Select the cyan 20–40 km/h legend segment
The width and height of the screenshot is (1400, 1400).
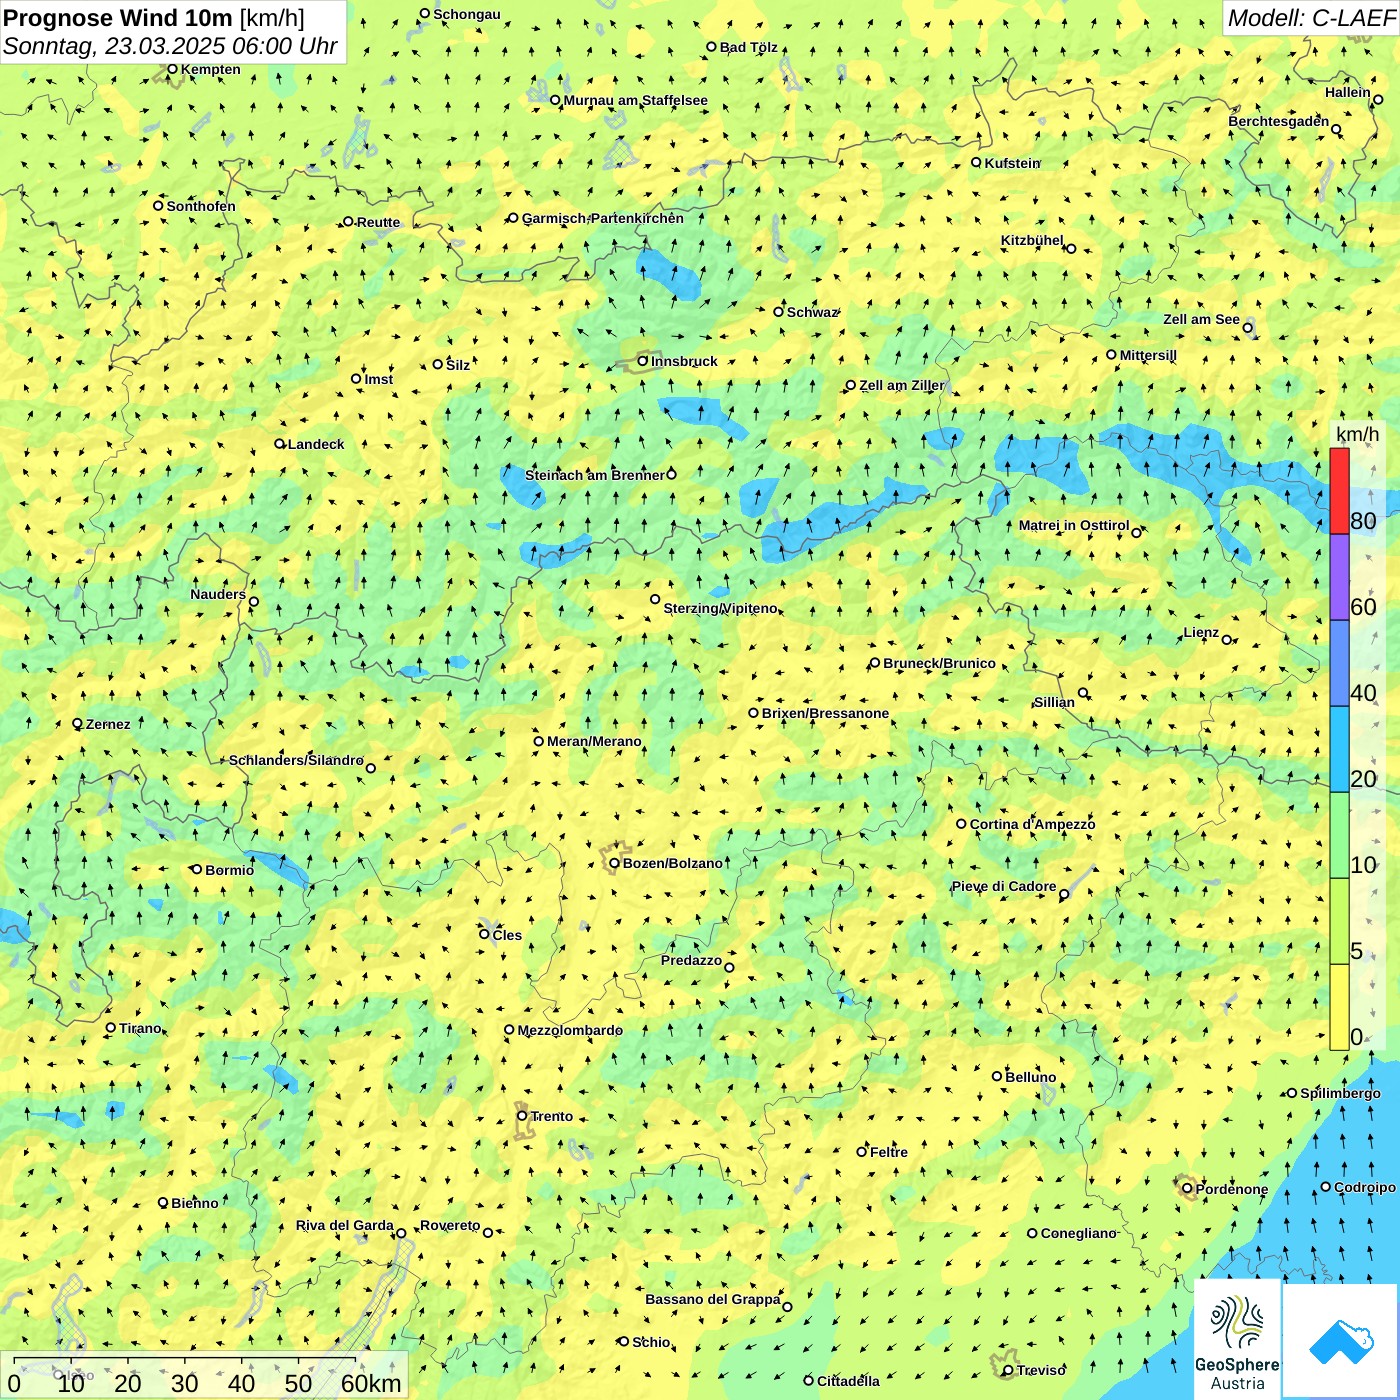pyautogui.click(x=1339, y=749)
